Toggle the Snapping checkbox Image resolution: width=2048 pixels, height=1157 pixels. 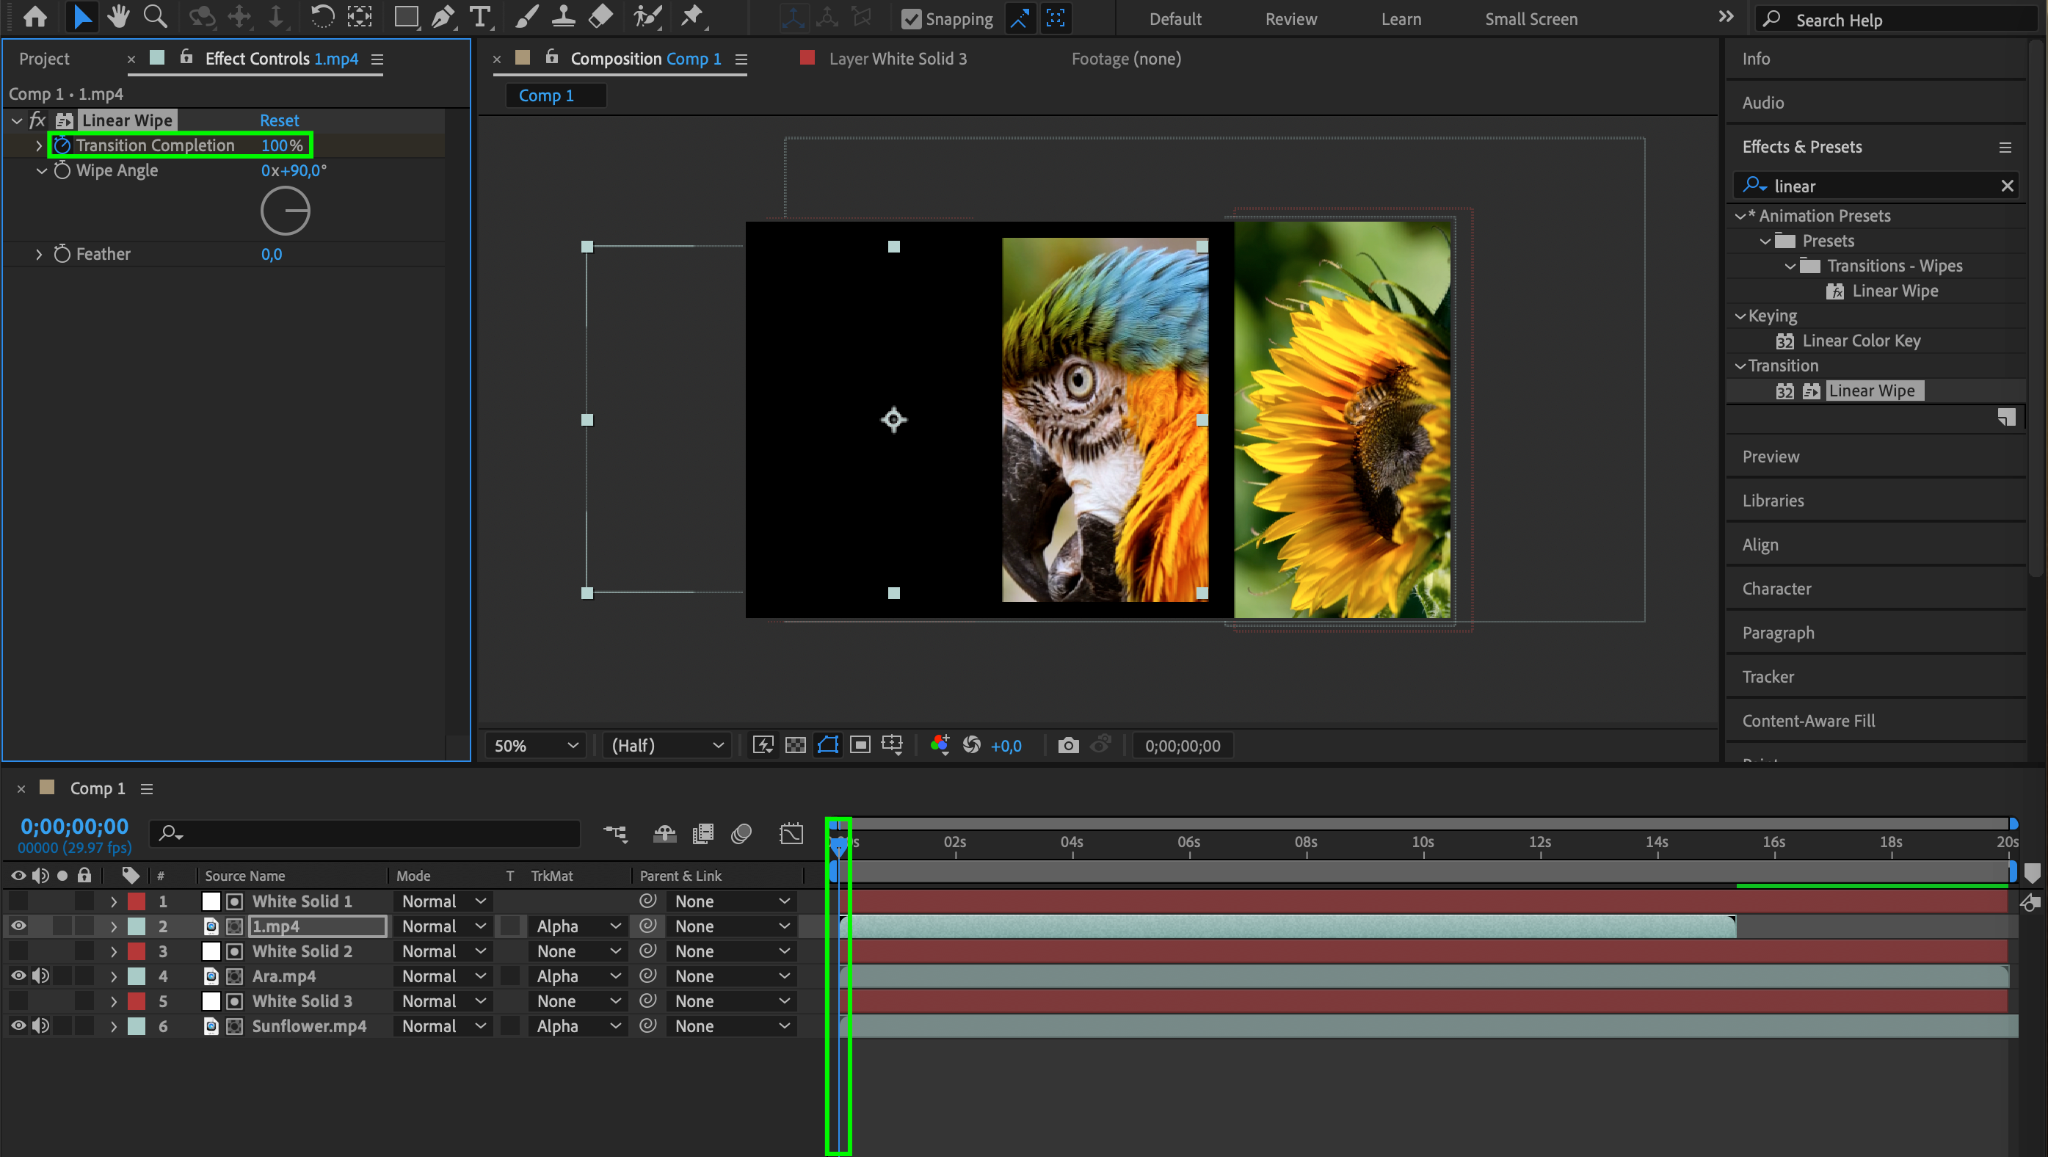(x=911, y=18)
